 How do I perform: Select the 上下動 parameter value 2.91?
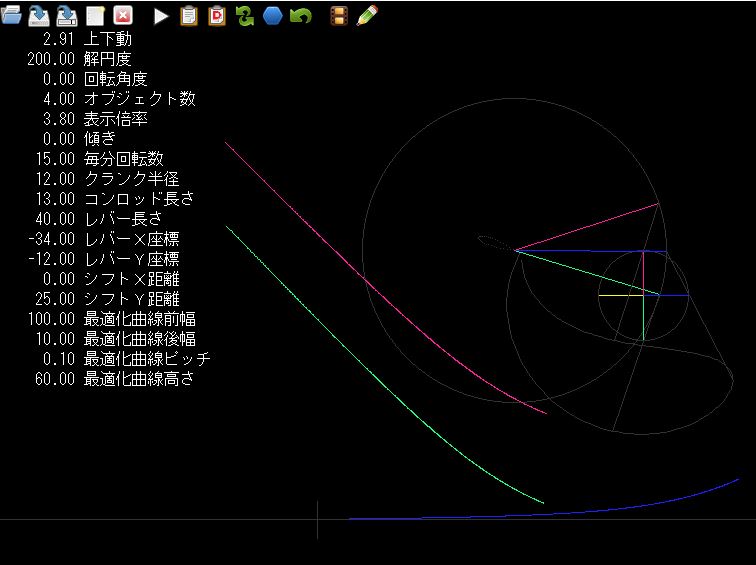click(x=59, y=39)
